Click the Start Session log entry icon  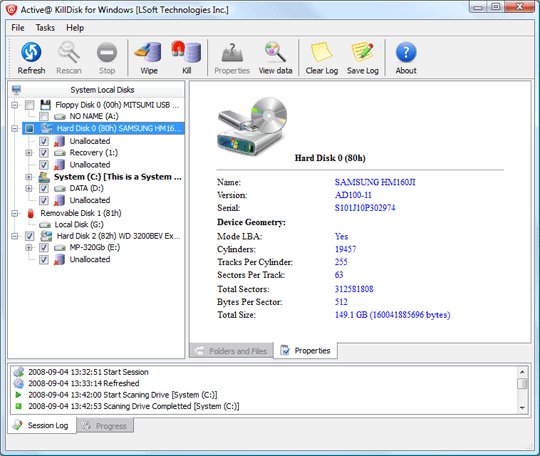pos(19,372)
